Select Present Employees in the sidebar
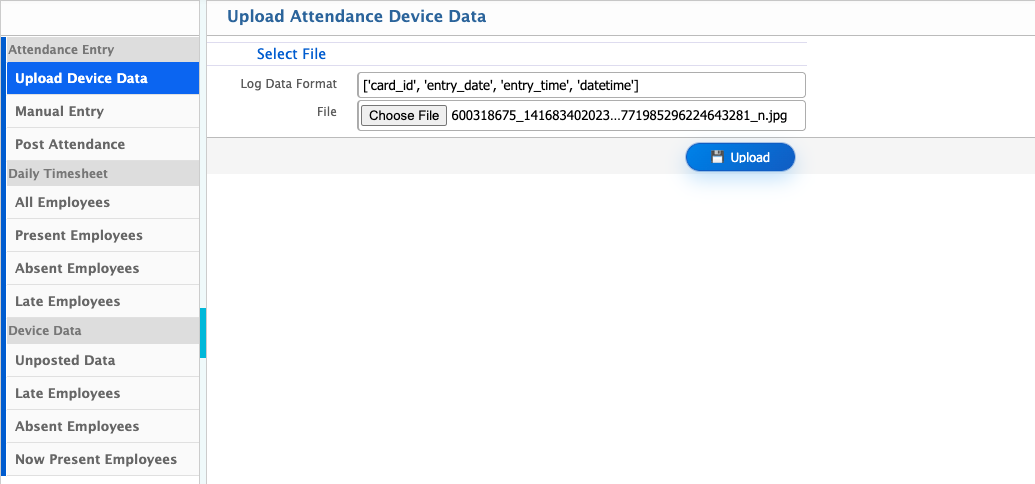Viewport: 1035px width, 484px height. 79,235
